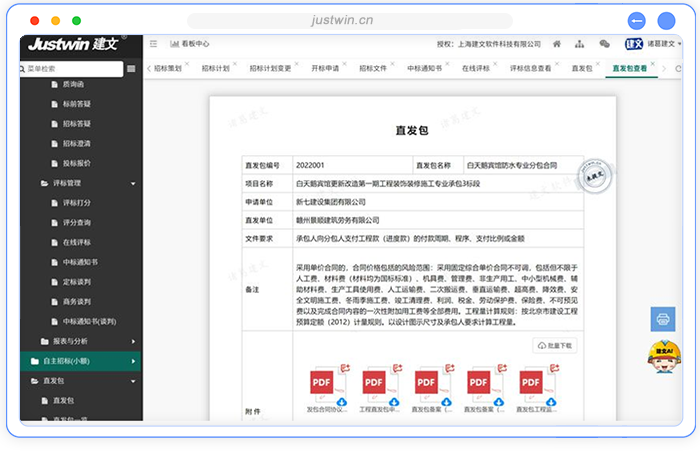700x454 pixels.
Task: Click the blue printer icon on the right
Action: pyautogui.click(x=662, y=319)
